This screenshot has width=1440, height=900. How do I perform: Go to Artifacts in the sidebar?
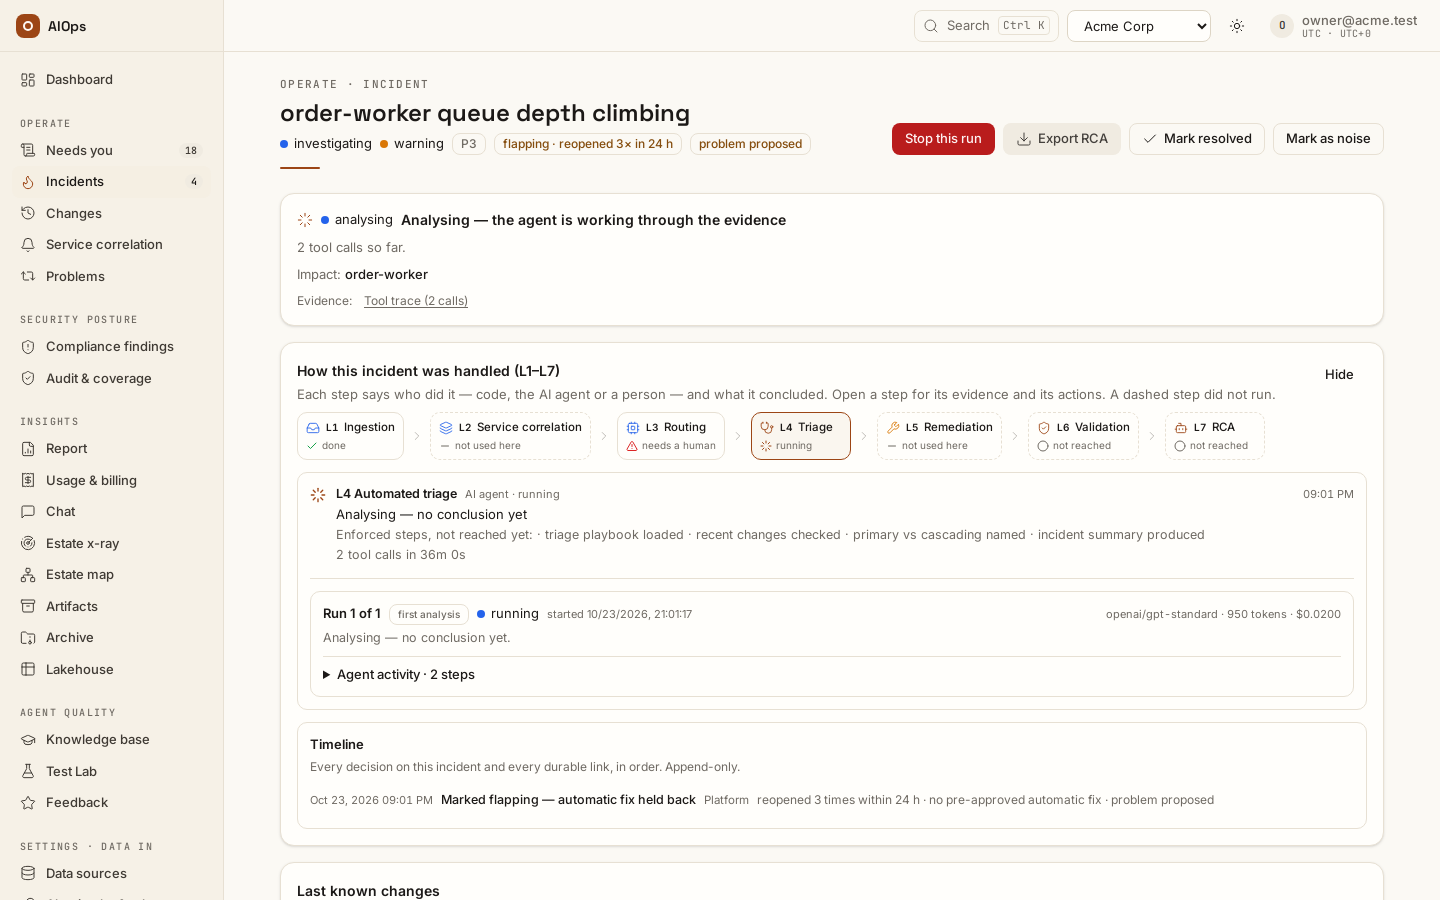pos(112,607)
